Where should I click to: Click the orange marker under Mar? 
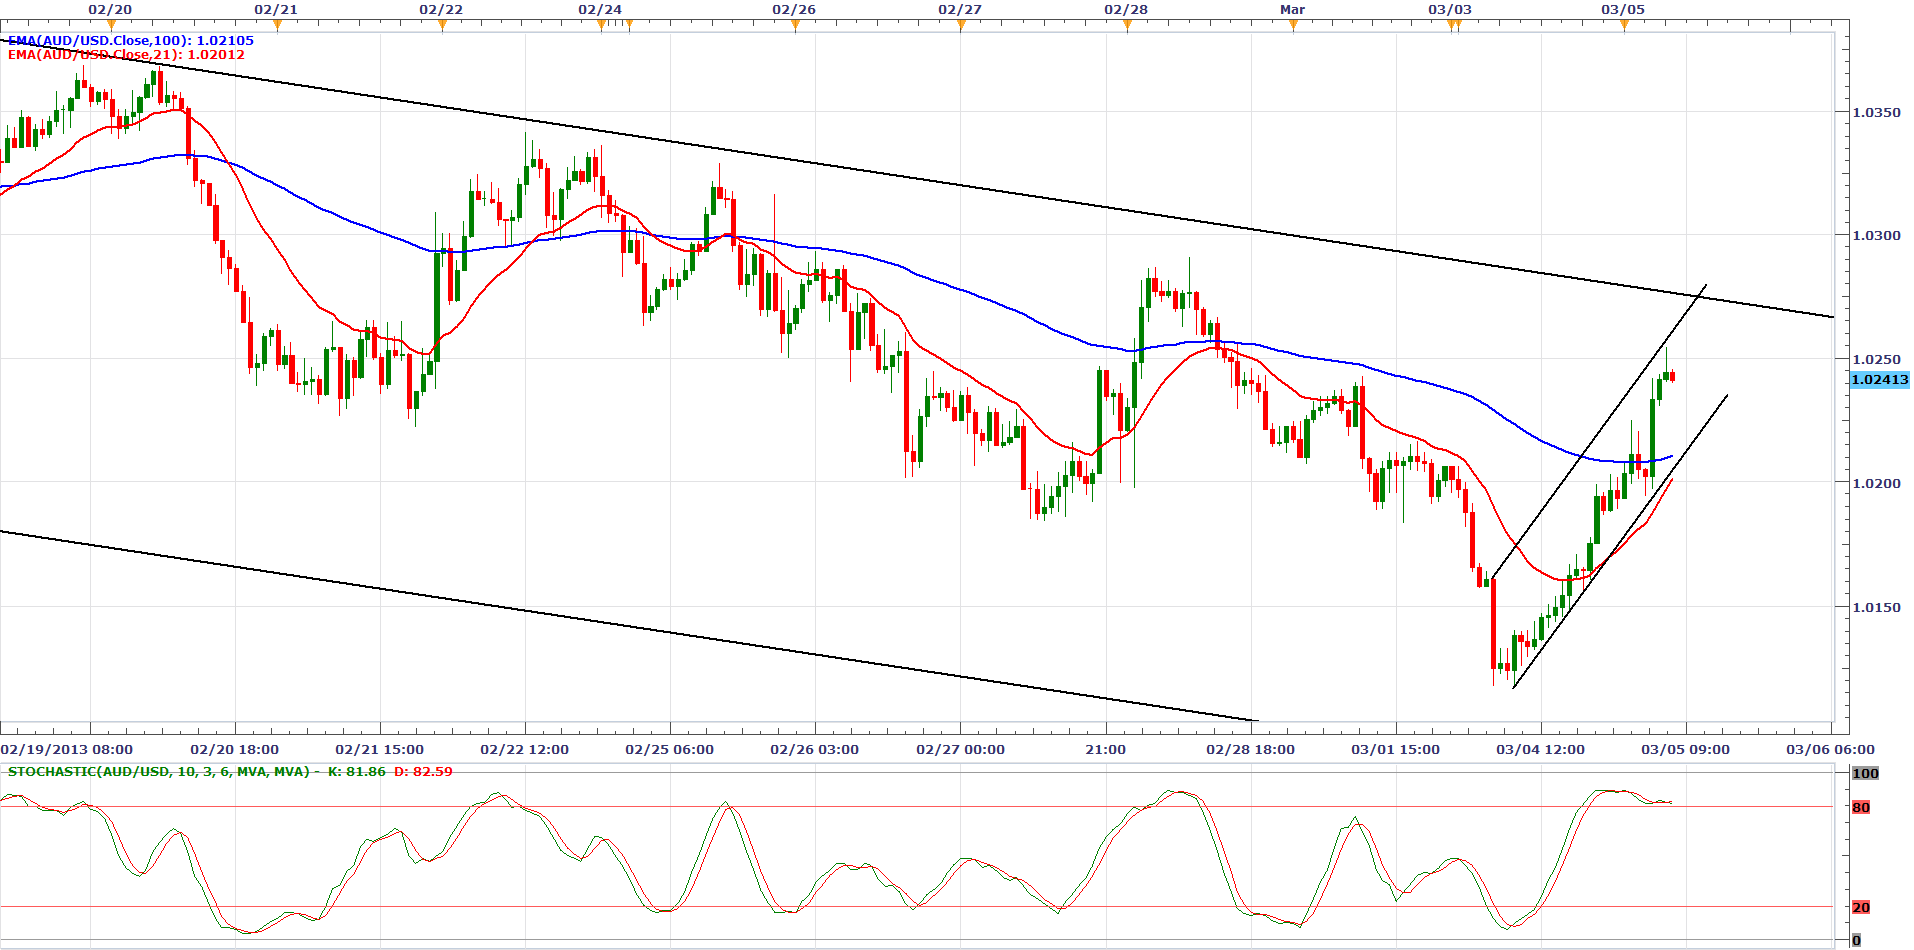tap(1293, 25)
